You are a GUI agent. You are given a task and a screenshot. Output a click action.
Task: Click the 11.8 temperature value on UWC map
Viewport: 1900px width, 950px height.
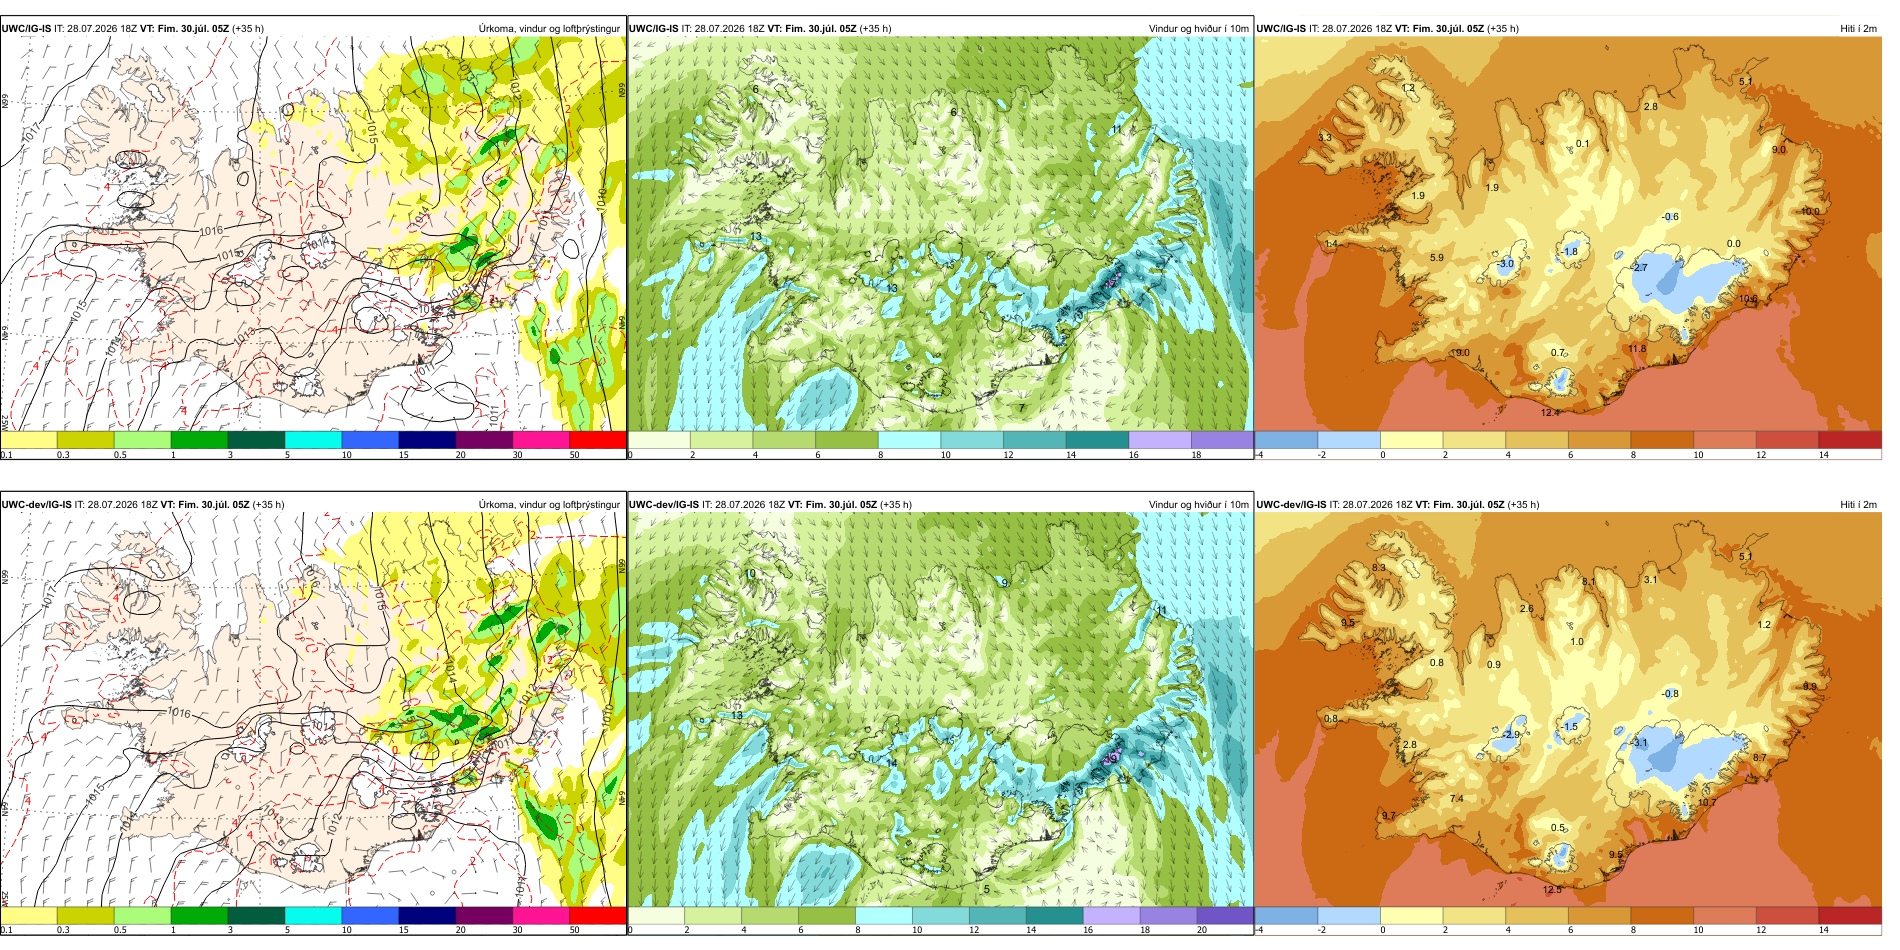coord(1637,349)
